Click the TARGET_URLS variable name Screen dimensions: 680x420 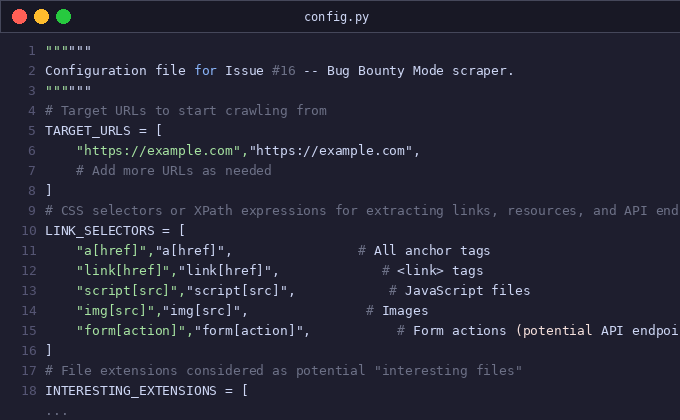tap(88, 131)
